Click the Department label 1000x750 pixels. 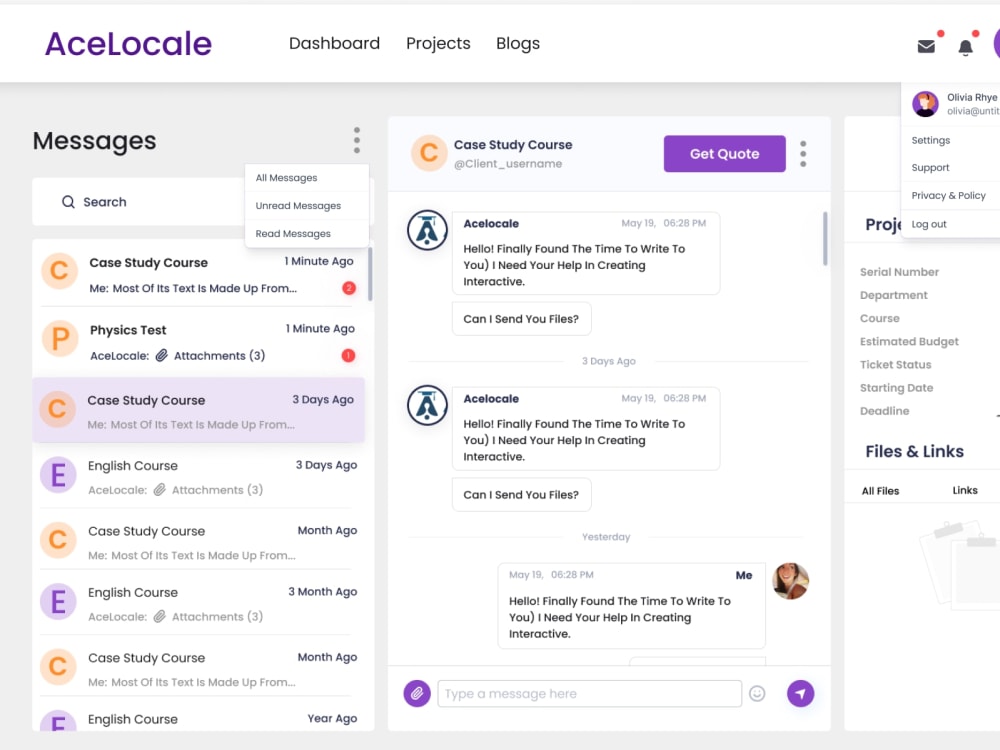click(x=893, y=295)
